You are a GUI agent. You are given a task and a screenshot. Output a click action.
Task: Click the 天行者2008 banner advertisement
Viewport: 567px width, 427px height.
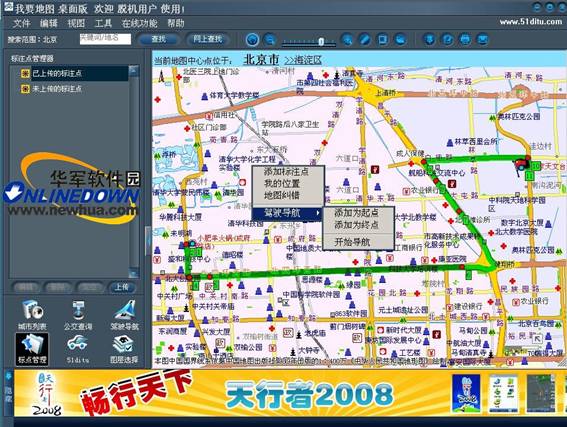(x=310, y=395)
